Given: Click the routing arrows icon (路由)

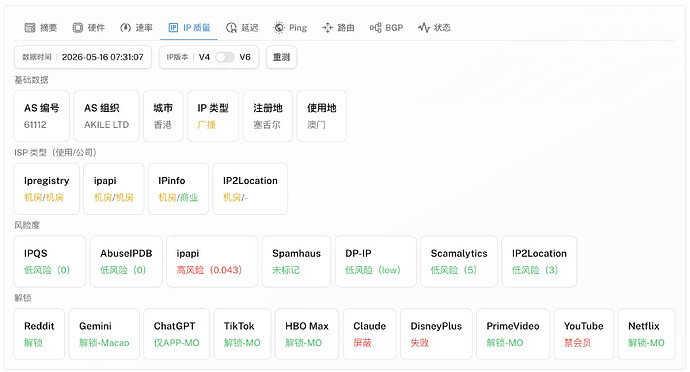Looking at the screenshot, I should coord(327,28).
